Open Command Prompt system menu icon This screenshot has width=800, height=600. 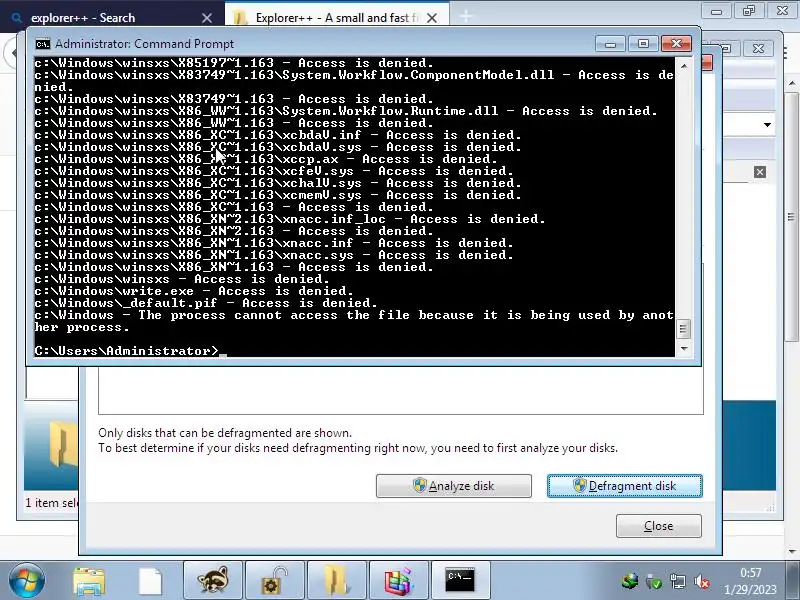(43, 44)
